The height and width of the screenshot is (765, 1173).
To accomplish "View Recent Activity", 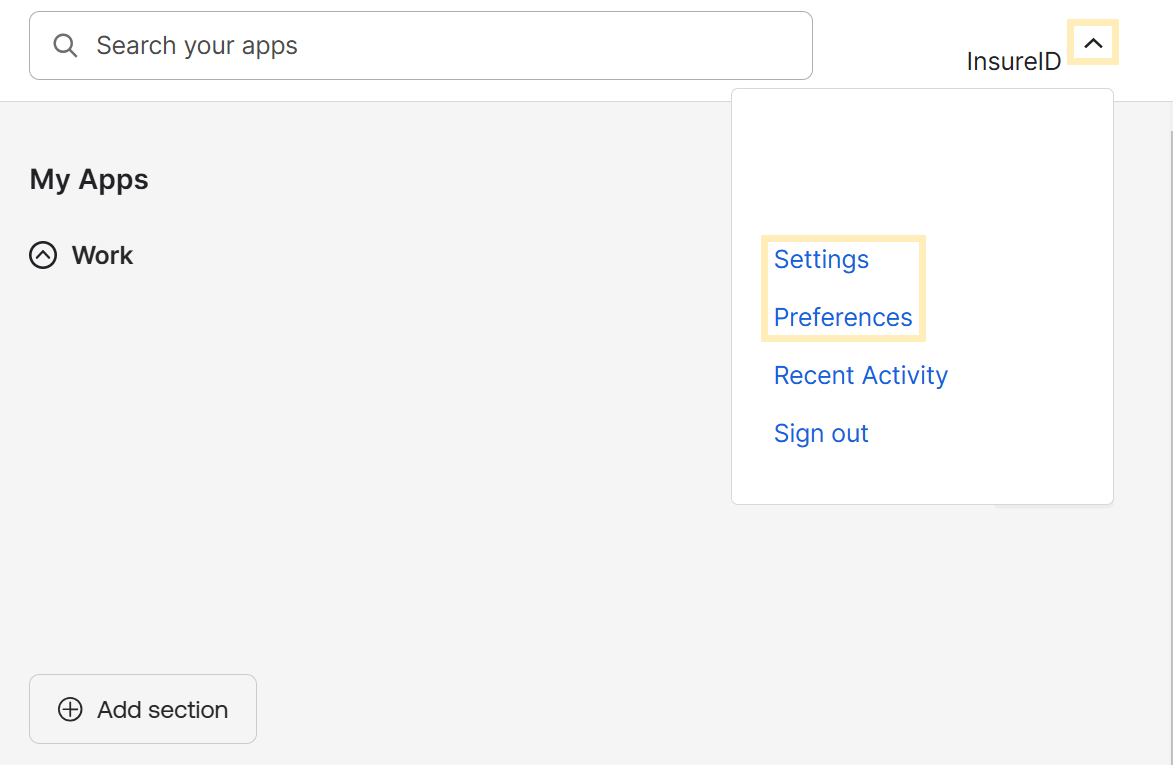I will tap(860, 376).
